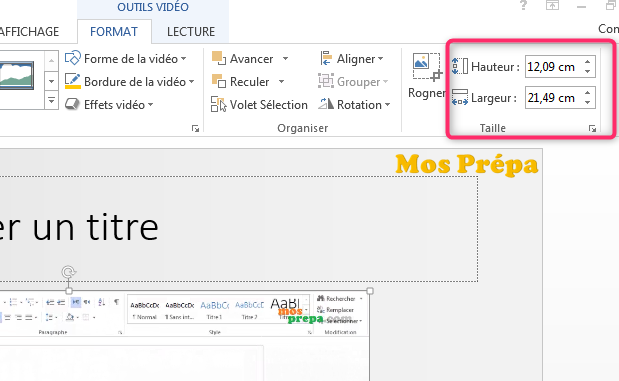
Task: Click the Bordure de la vidéo pencil icon
Action: tap(72, 81)
